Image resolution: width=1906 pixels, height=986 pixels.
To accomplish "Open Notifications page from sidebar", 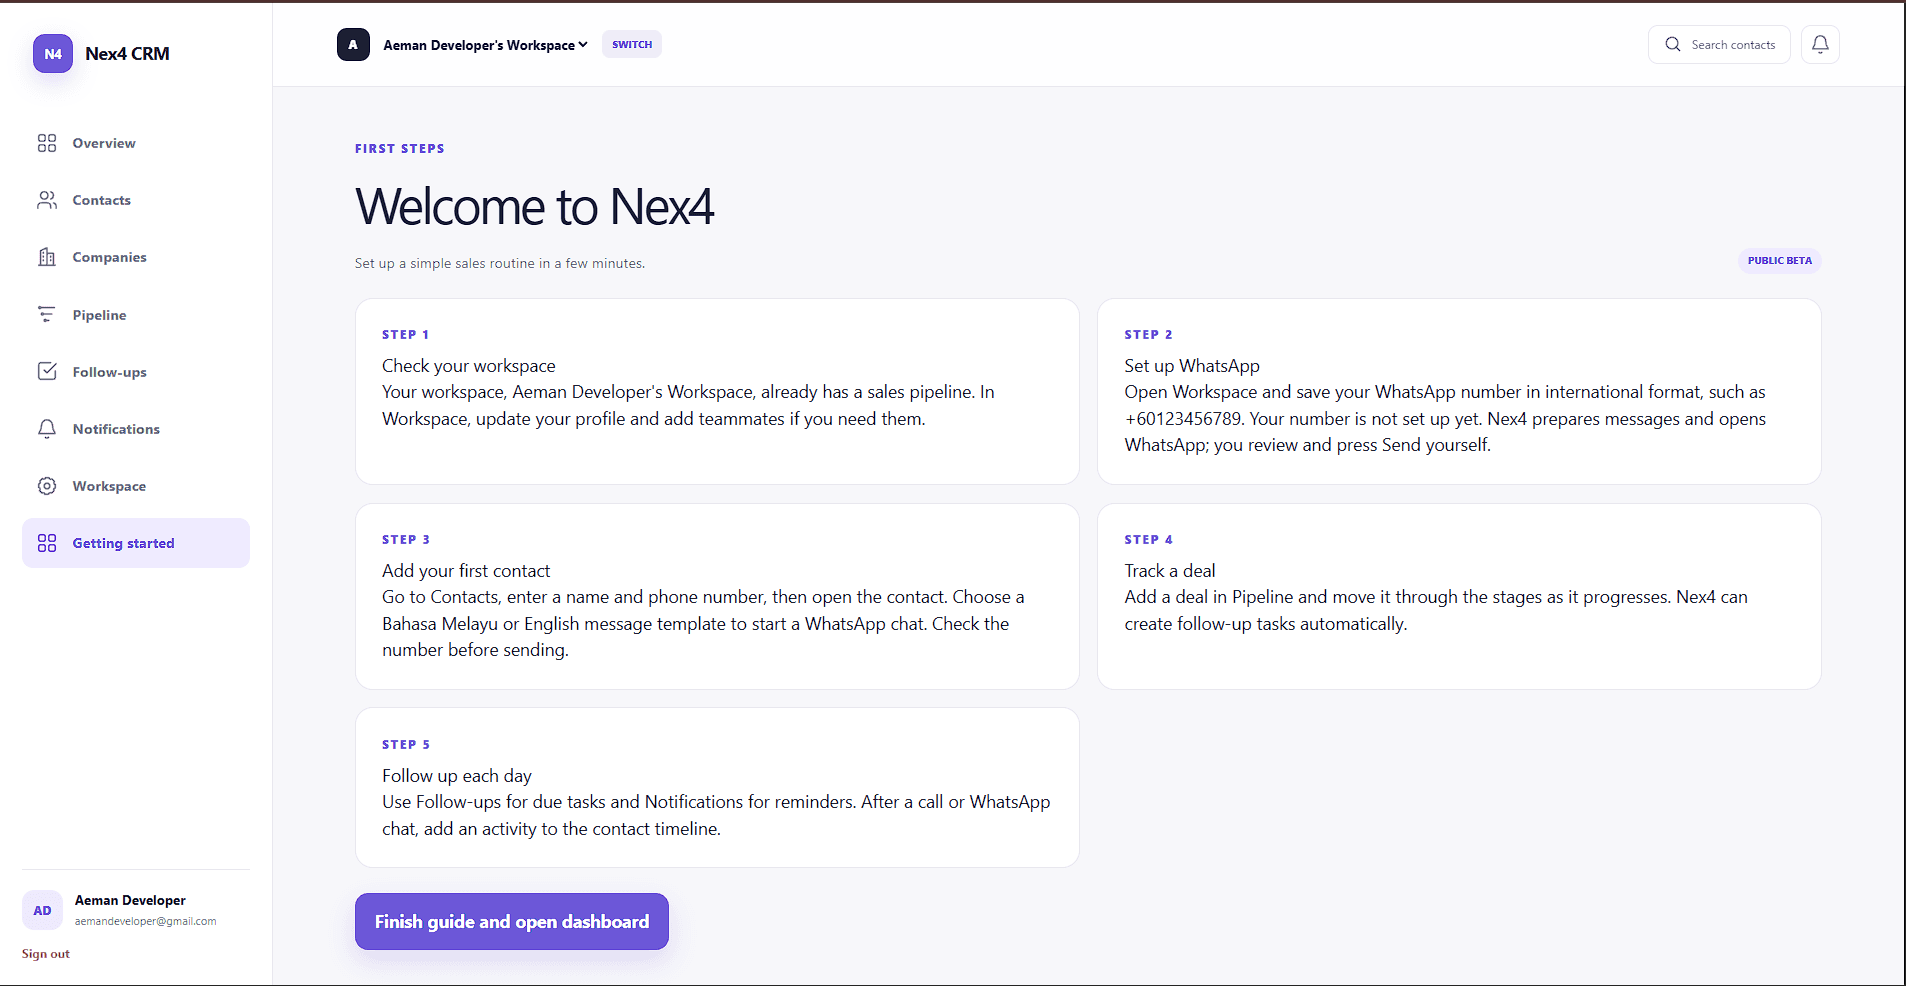I will (136, 429).
